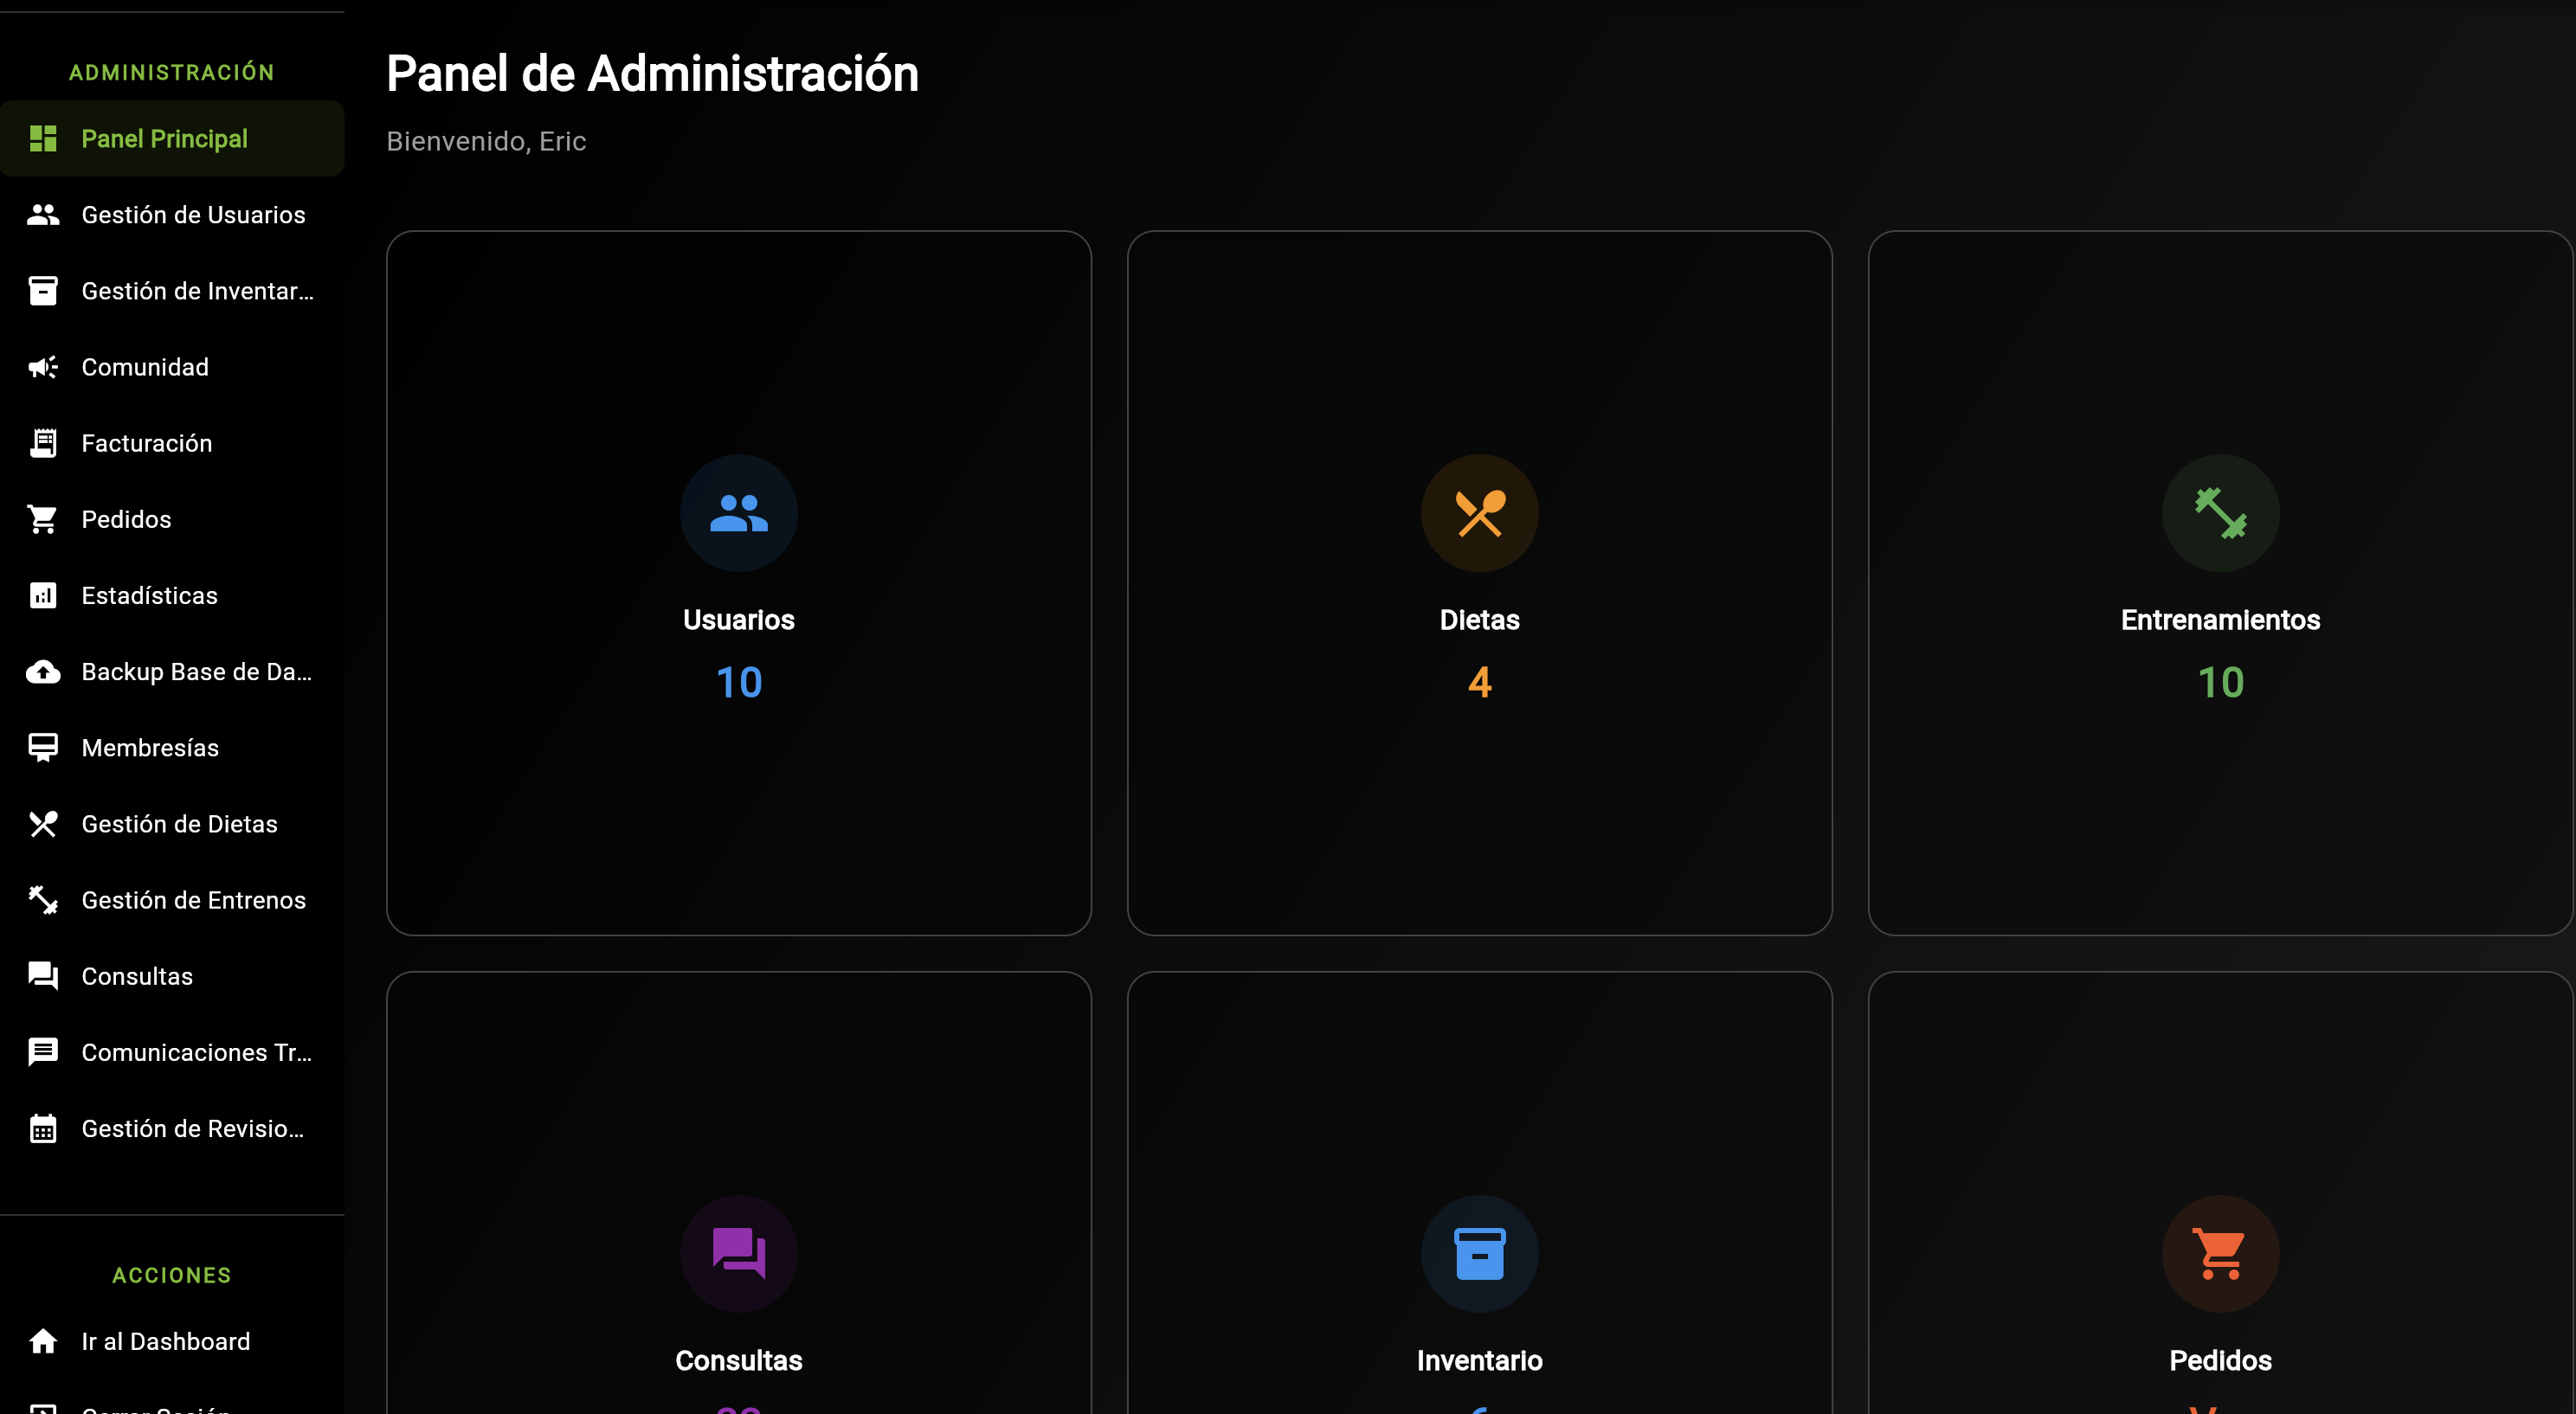
Task: Click the Facturación receipt icon
Action: pyautogui.click(x=43, y=443)
